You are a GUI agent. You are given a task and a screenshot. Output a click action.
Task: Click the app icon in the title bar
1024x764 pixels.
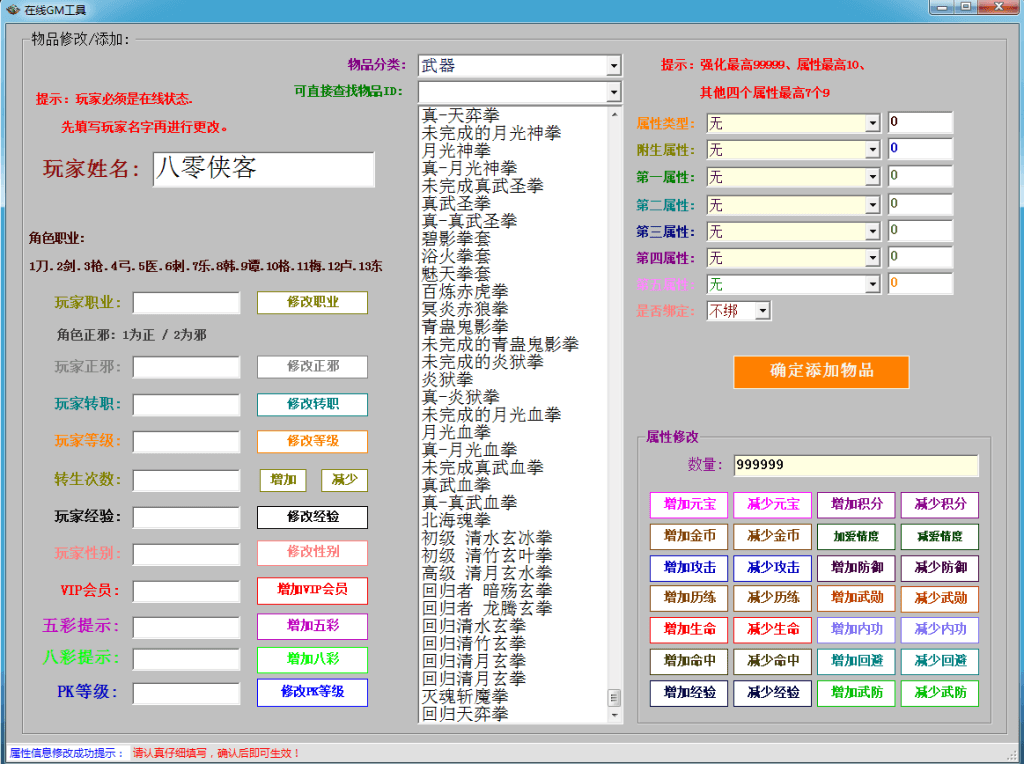click(x=13, y=9)
